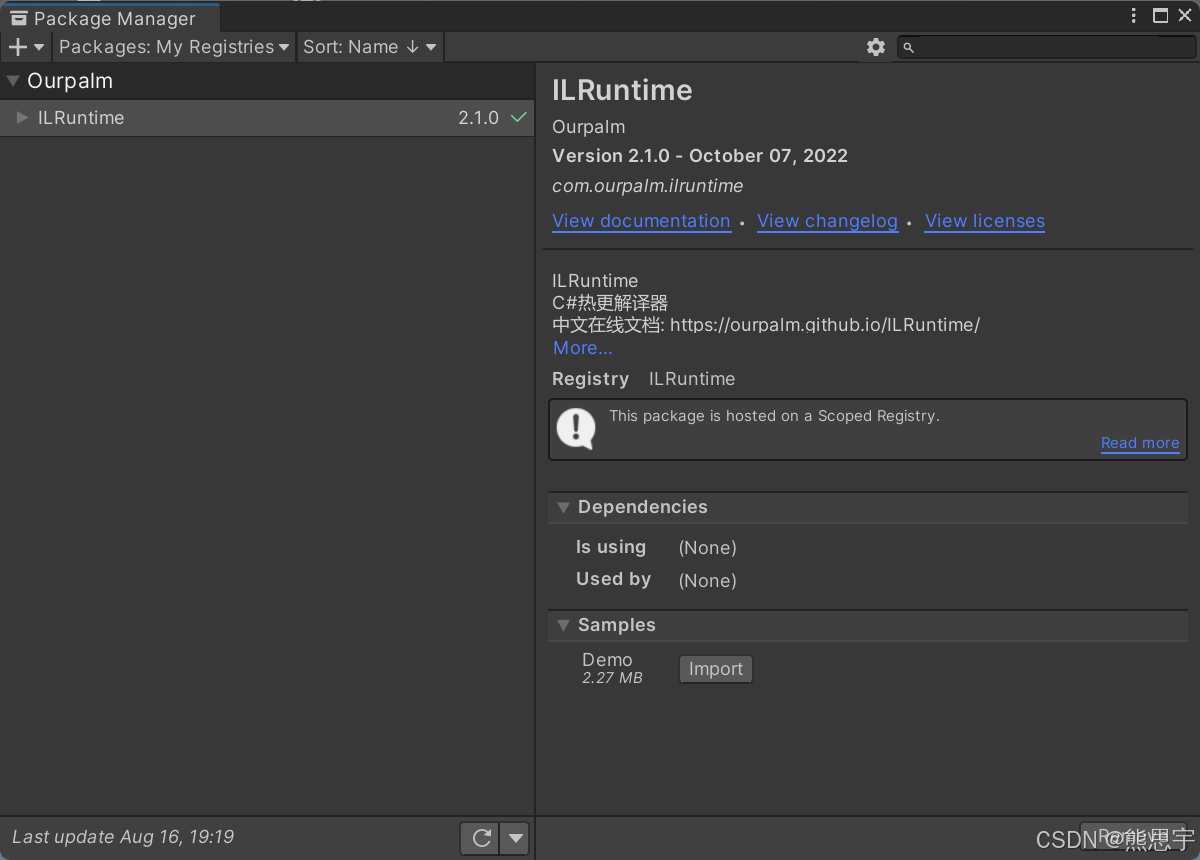The height and width of the screenshot is (860, 1200).
Task: Open the View documentation link
Action: (x=641, y=221)
